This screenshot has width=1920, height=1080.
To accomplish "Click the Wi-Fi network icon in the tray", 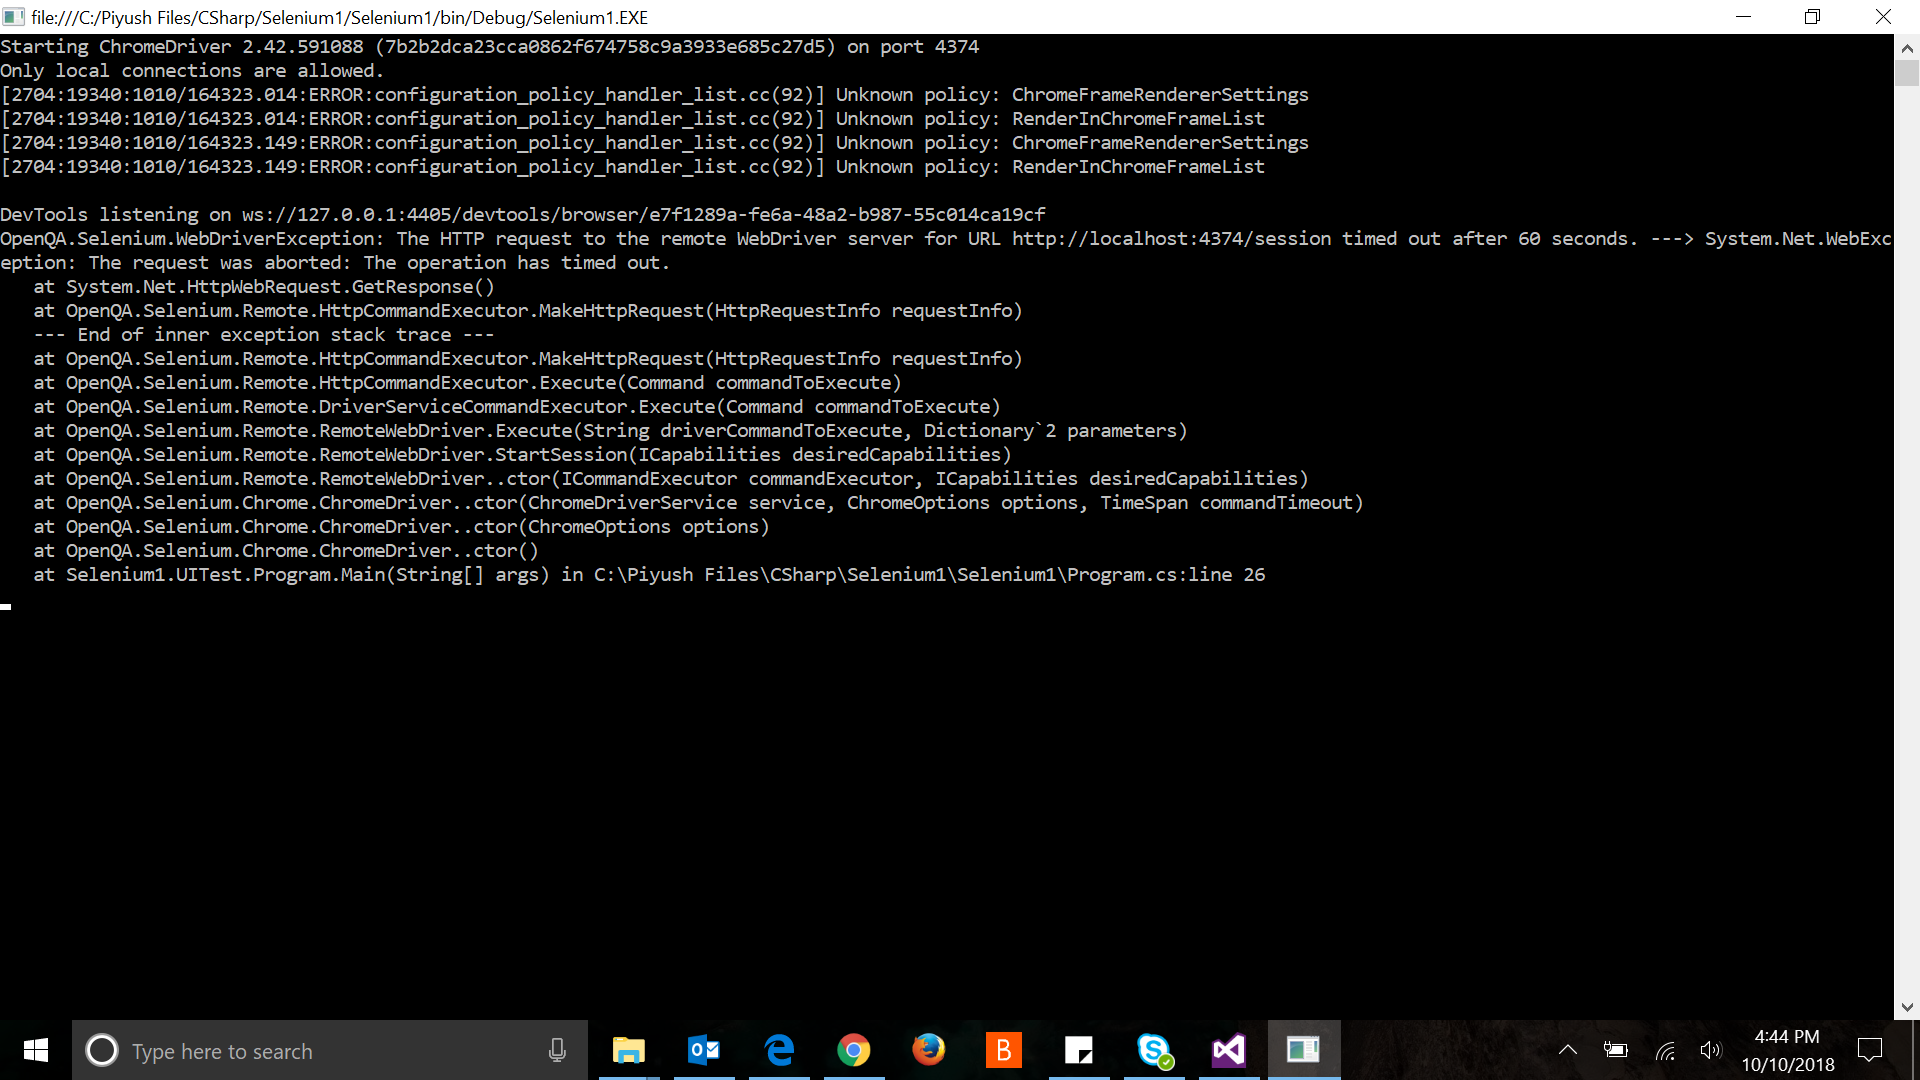I will point(1664,1050).
